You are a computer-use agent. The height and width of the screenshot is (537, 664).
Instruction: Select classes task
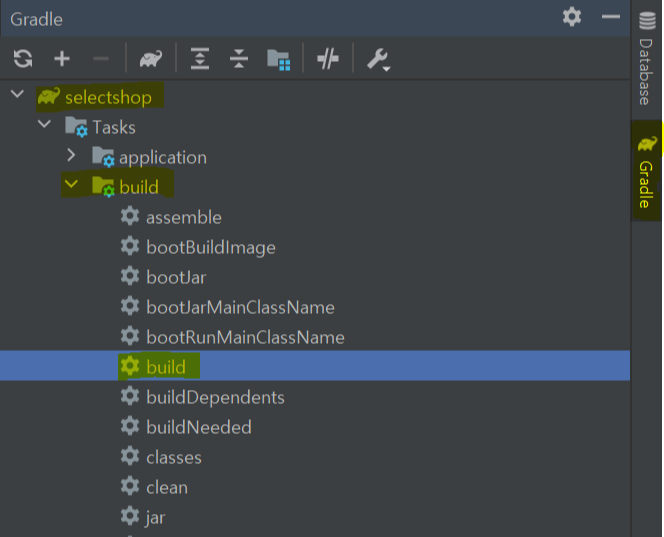(315, 457)
